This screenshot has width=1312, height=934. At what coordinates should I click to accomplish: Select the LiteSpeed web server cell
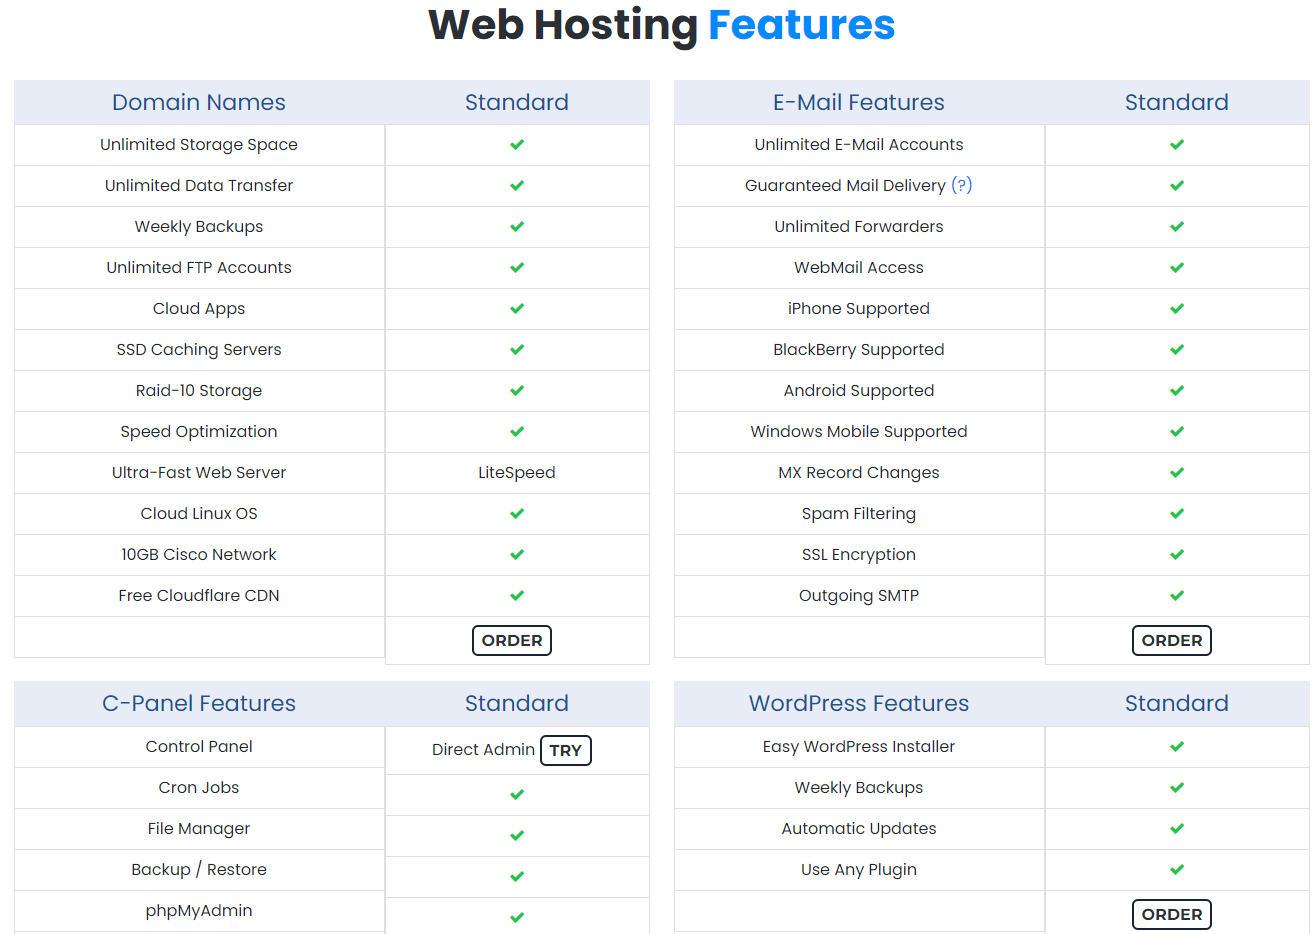tap(516, 473)
